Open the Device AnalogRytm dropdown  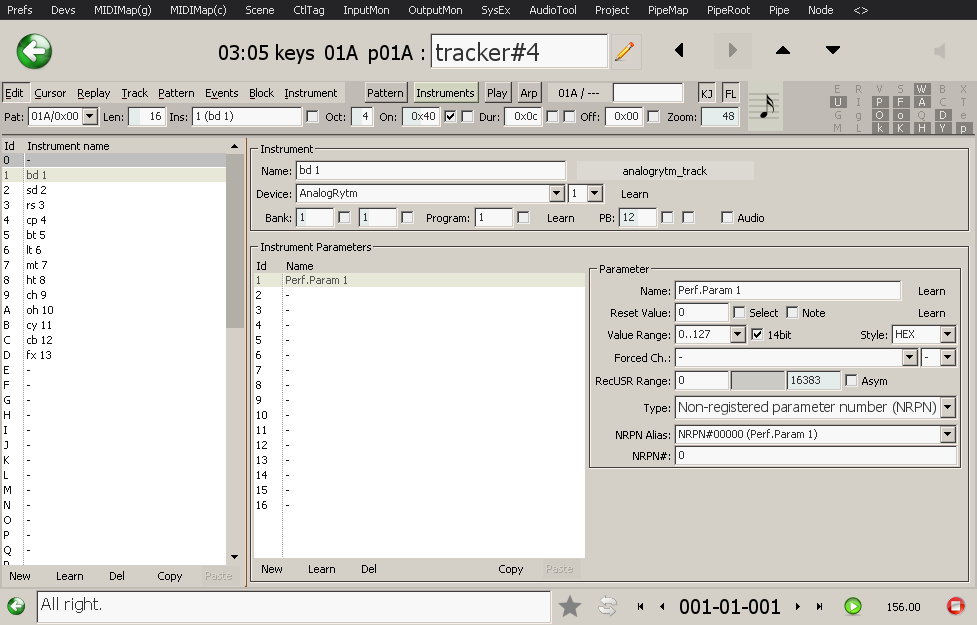557,194
